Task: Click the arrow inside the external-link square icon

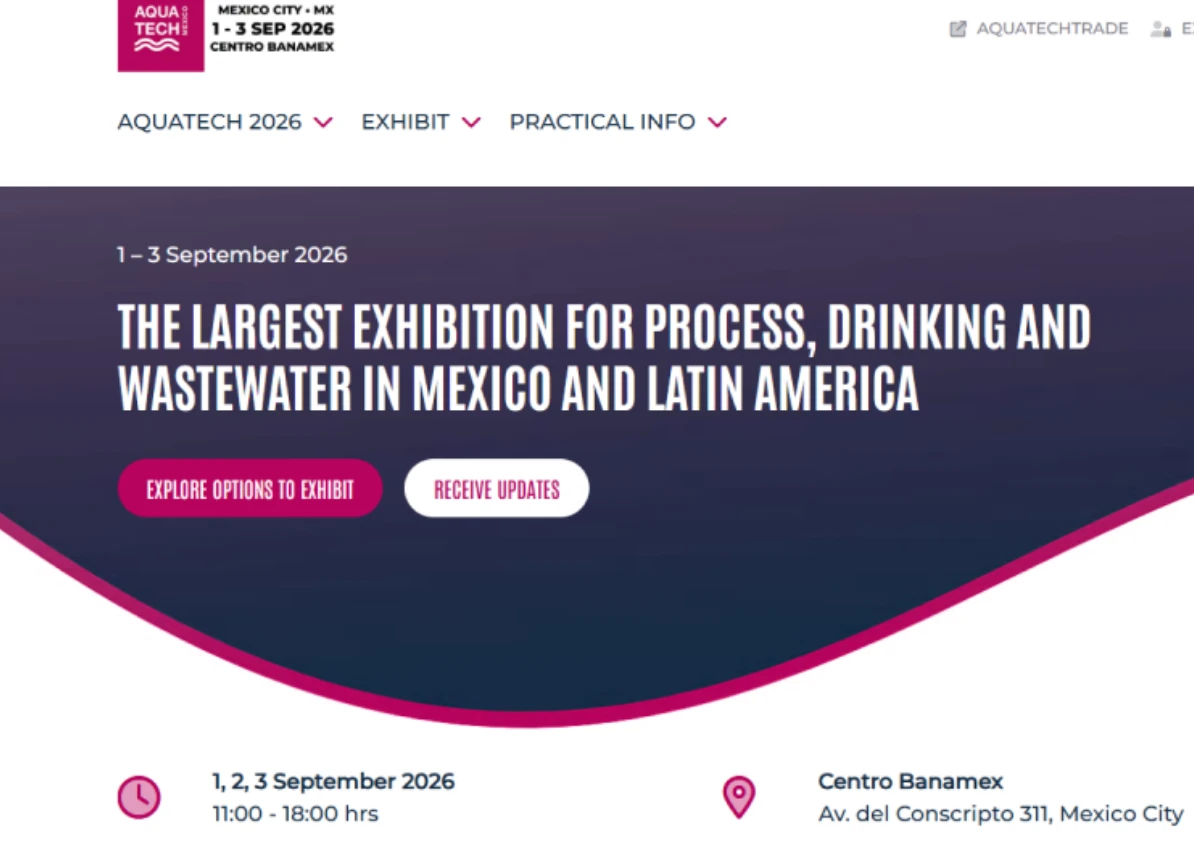Action: click(959, 27)
